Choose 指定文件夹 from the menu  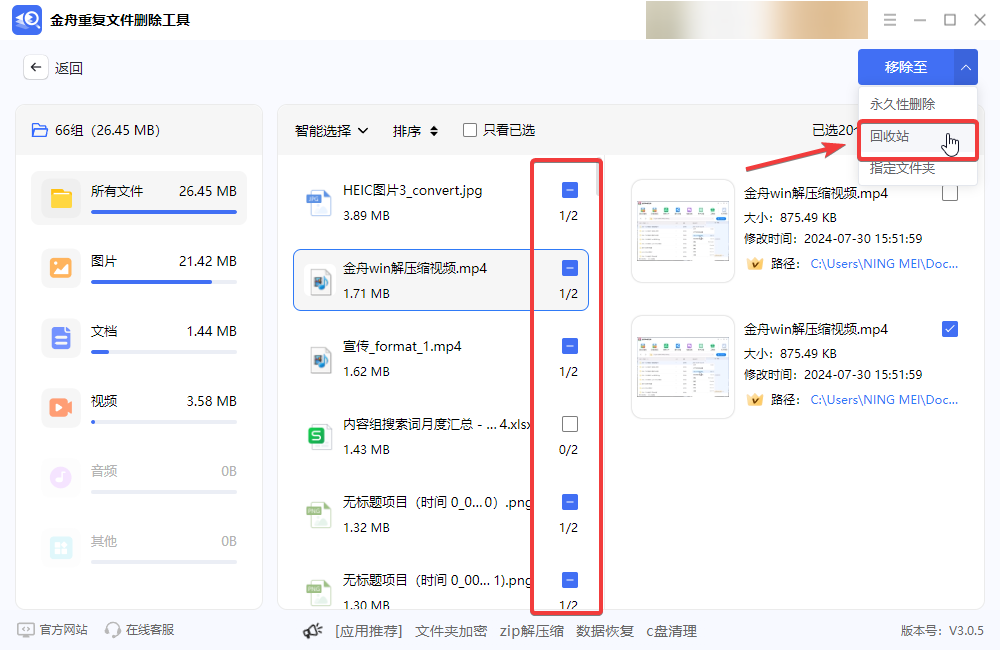[x=902, y=168]
